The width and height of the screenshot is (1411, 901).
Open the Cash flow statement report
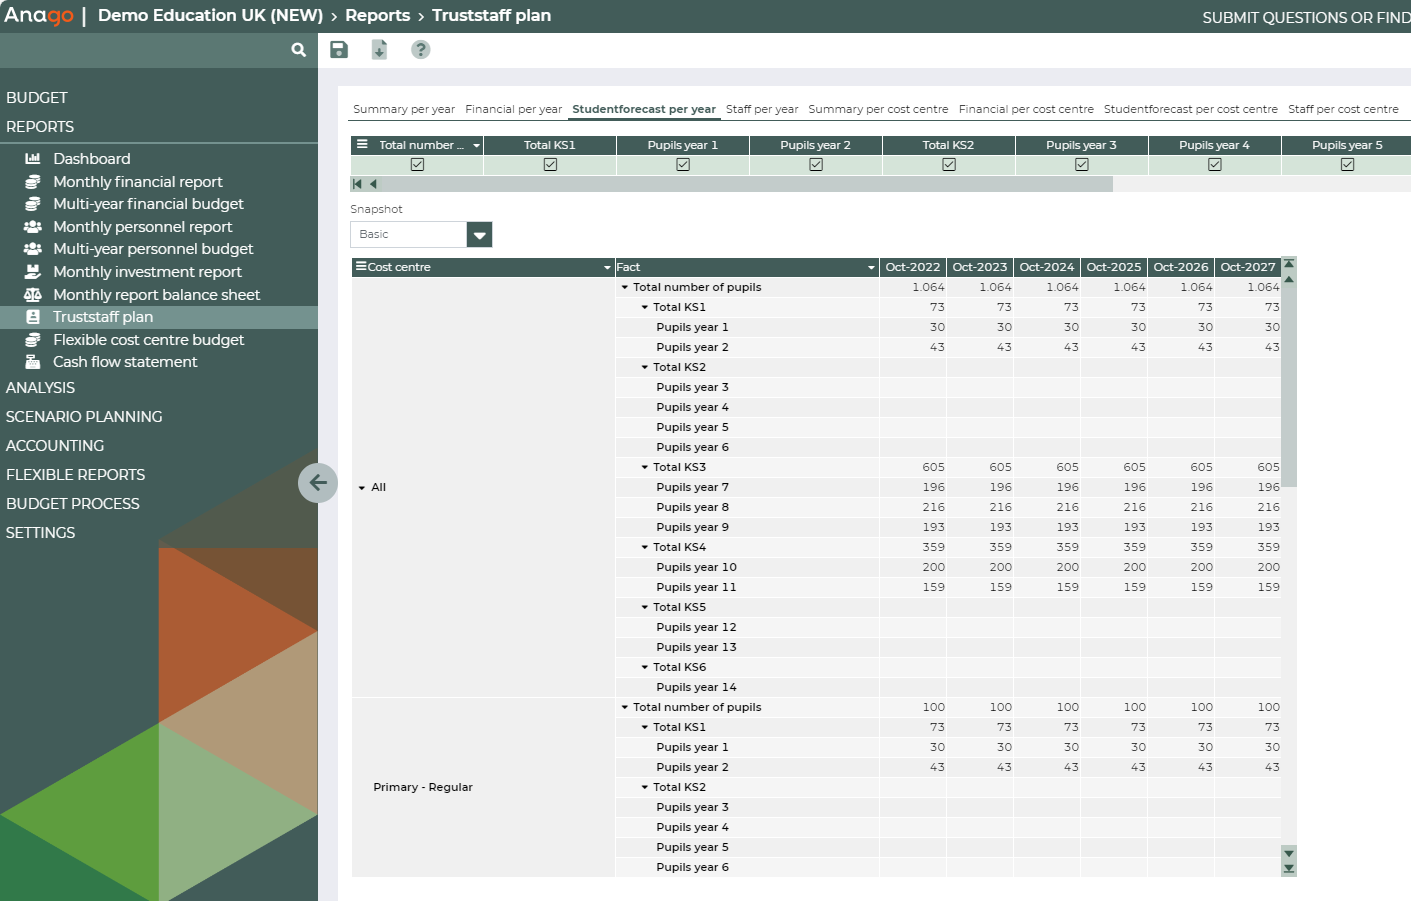click(x=125, y=362)
